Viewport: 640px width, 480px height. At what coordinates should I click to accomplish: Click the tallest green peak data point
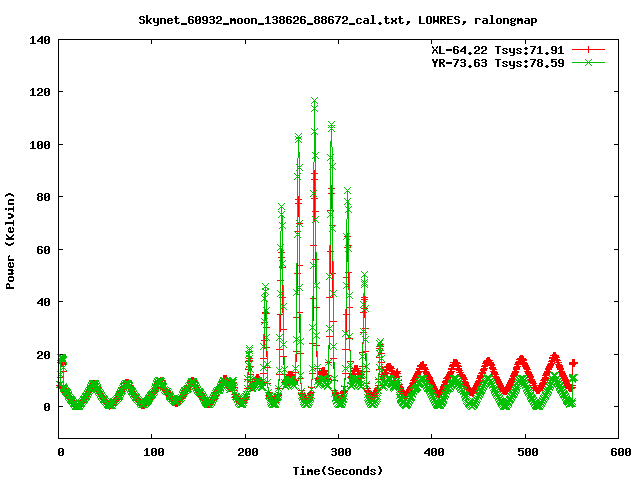click(314, 101)
